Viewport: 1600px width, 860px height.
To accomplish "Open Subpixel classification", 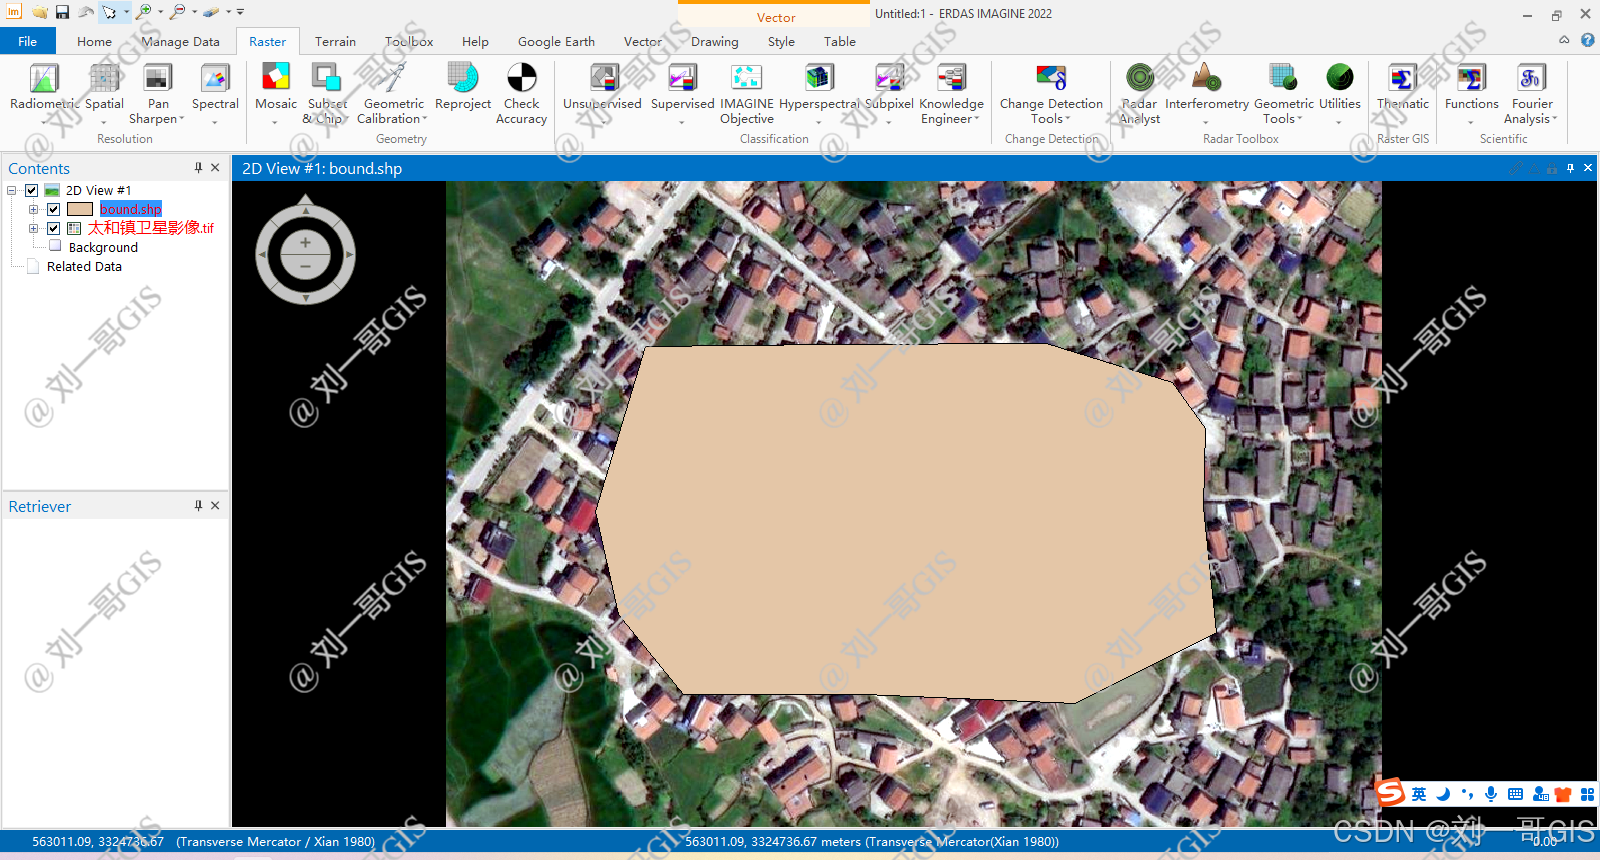I will click(x=889, y=88).
